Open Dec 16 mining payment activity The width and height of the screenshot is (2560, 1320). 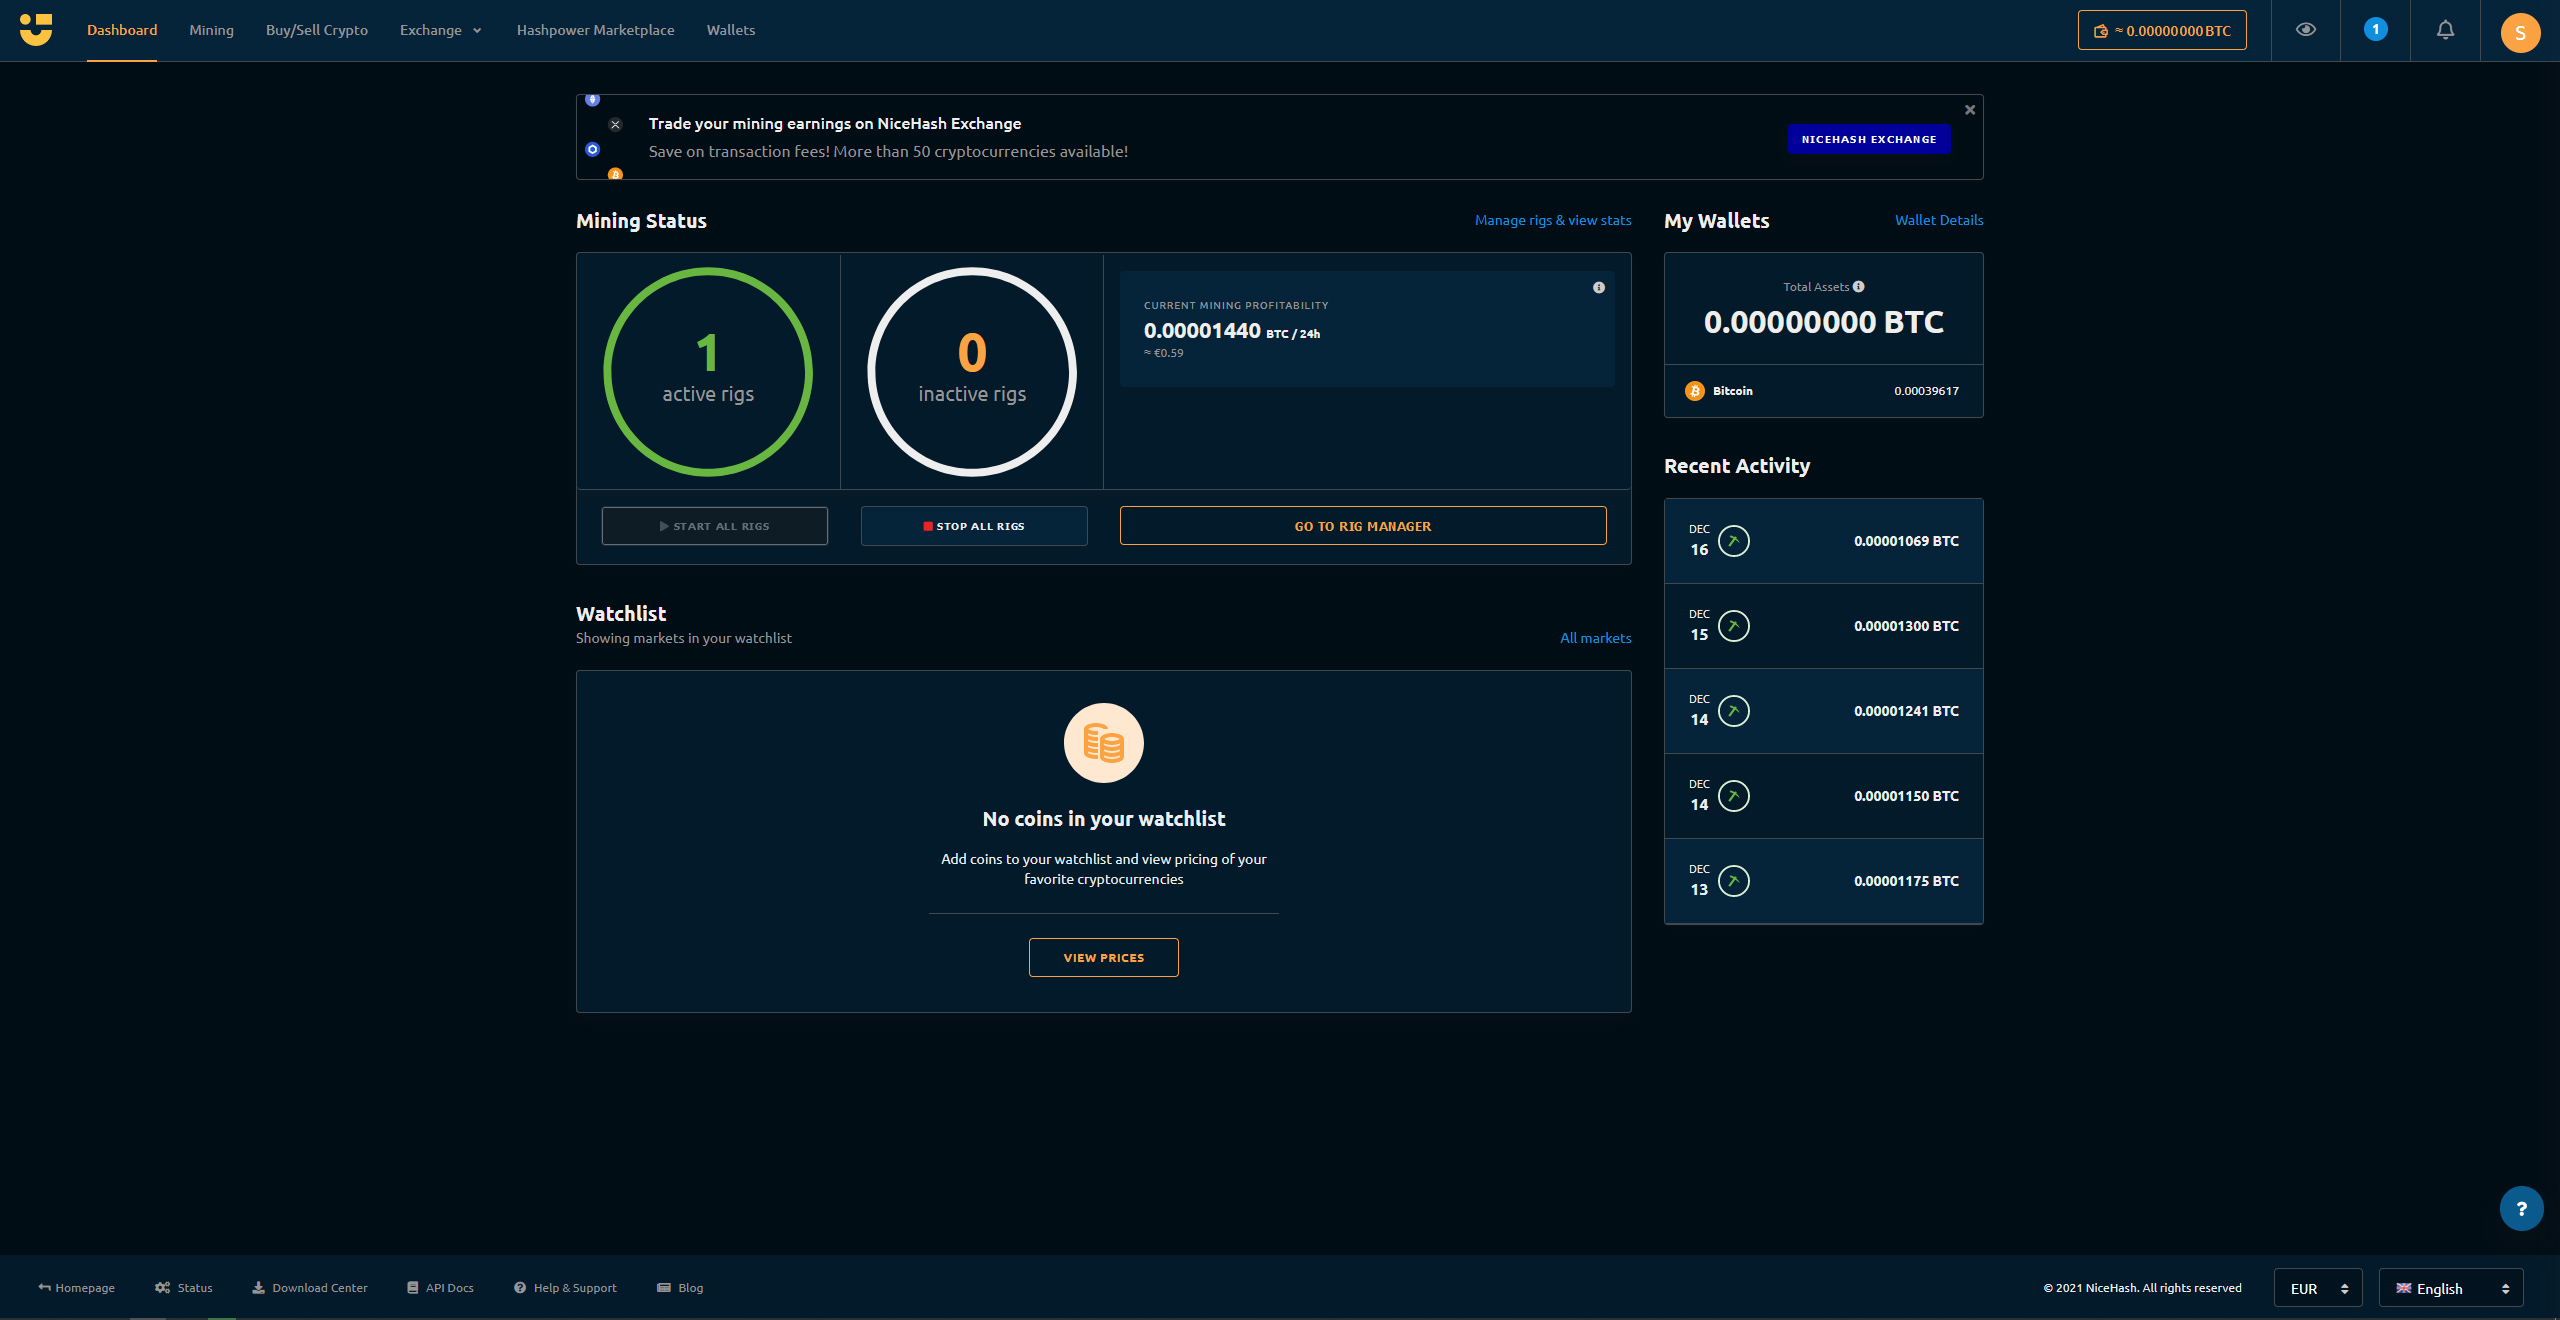tap(1823, 541)
